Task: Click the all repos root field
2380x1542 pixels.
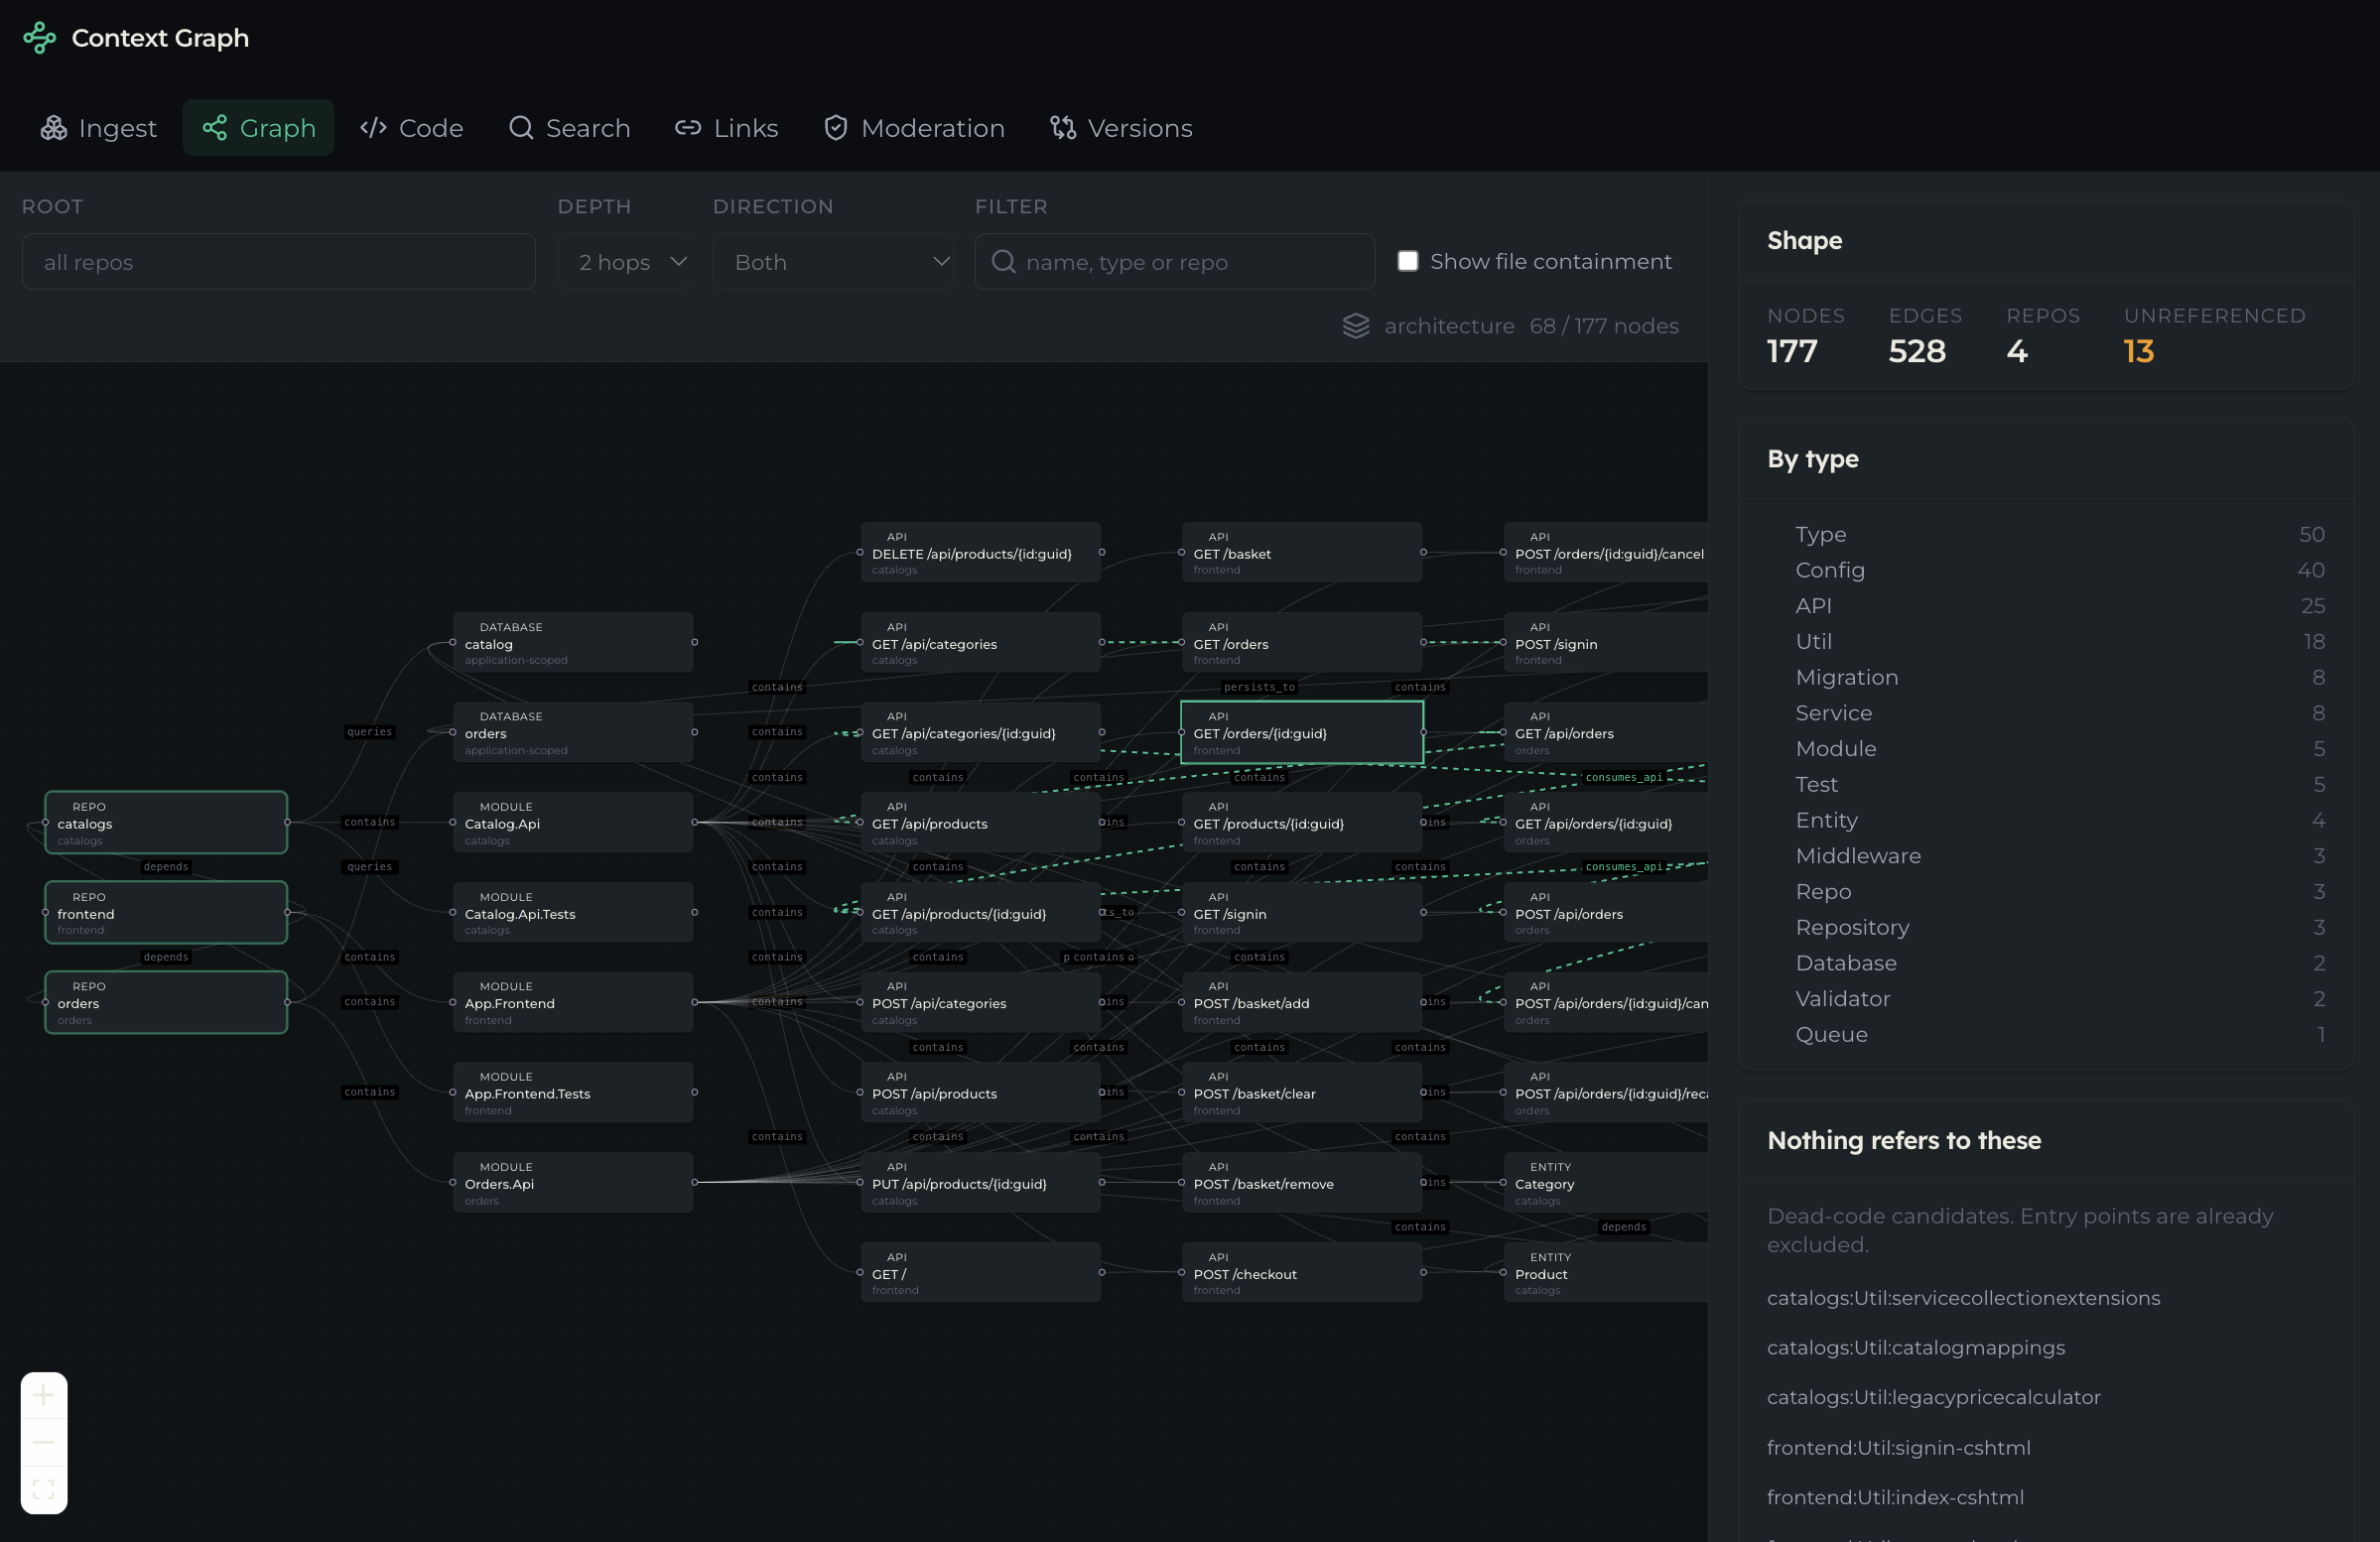Action: [x=278, y=262]
